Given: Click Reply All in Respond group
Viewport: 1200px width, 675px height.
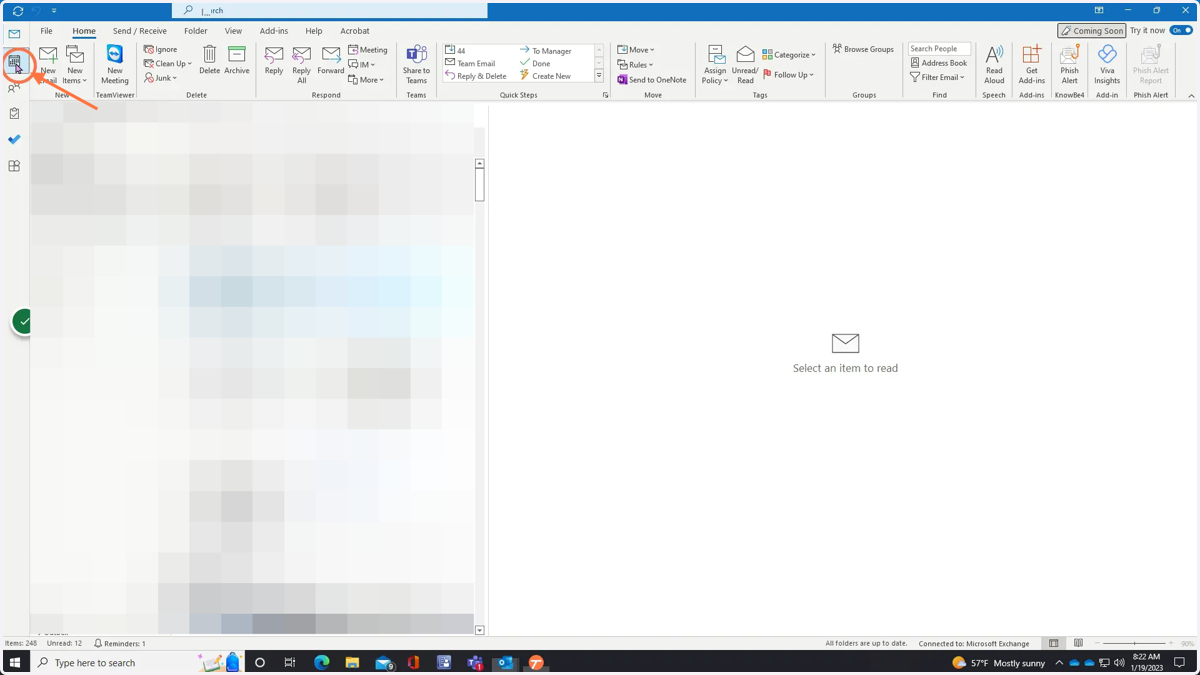Looking at the screenshot, I should [x=301, y=65].
